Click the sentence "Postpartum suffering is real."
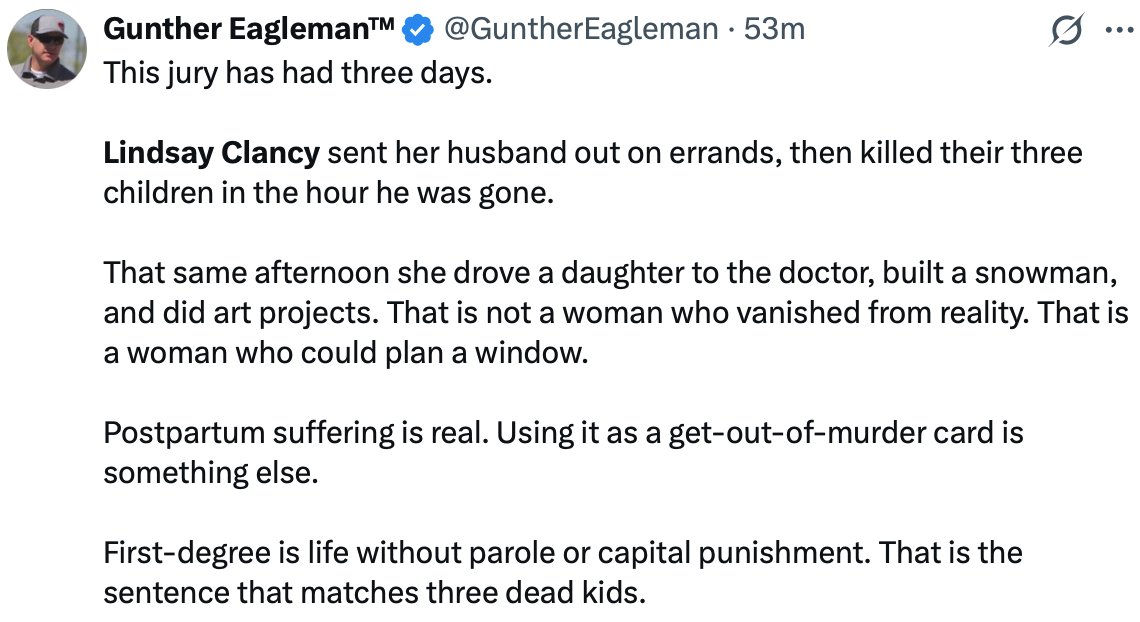1140x622 pixels. 297,433
